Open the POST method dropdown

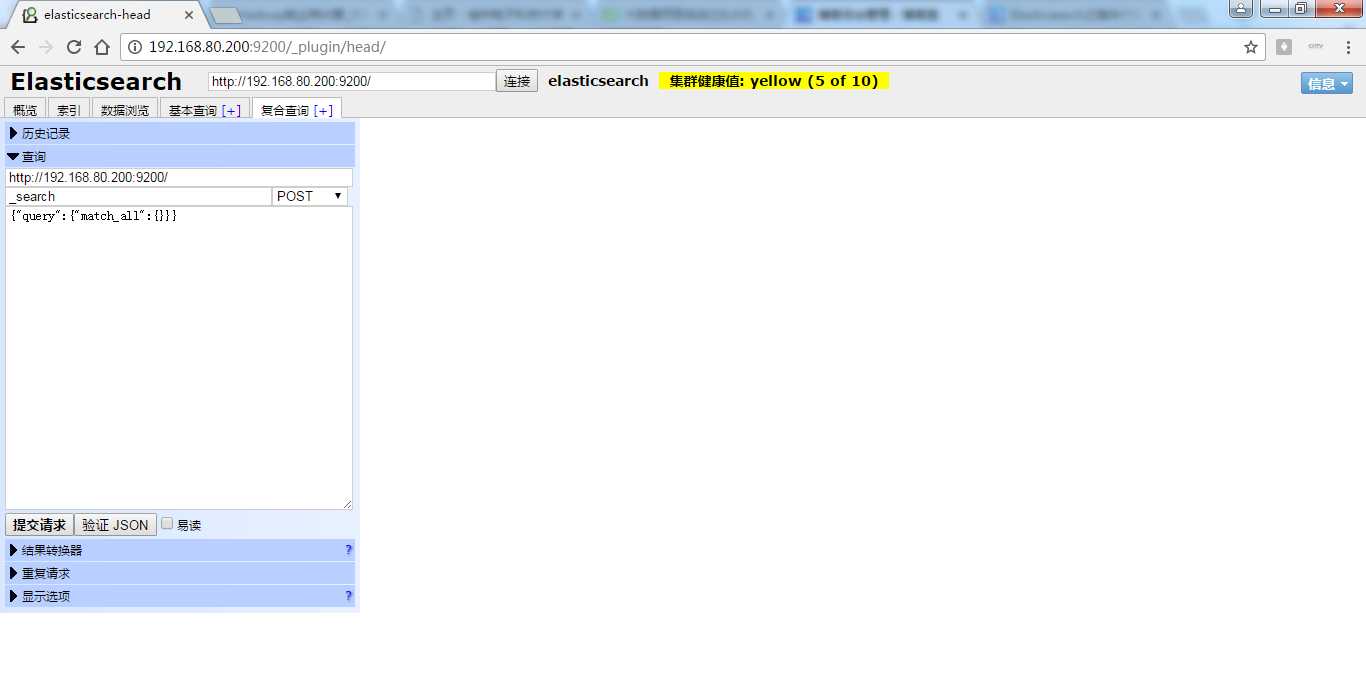[x=310, y=196]
